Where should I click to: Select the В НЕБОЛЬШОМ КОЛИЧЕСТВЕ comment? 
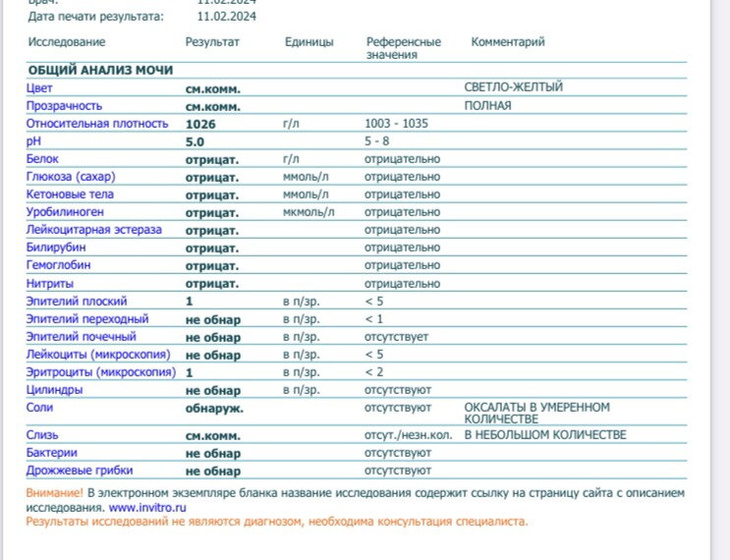(545, 435)
